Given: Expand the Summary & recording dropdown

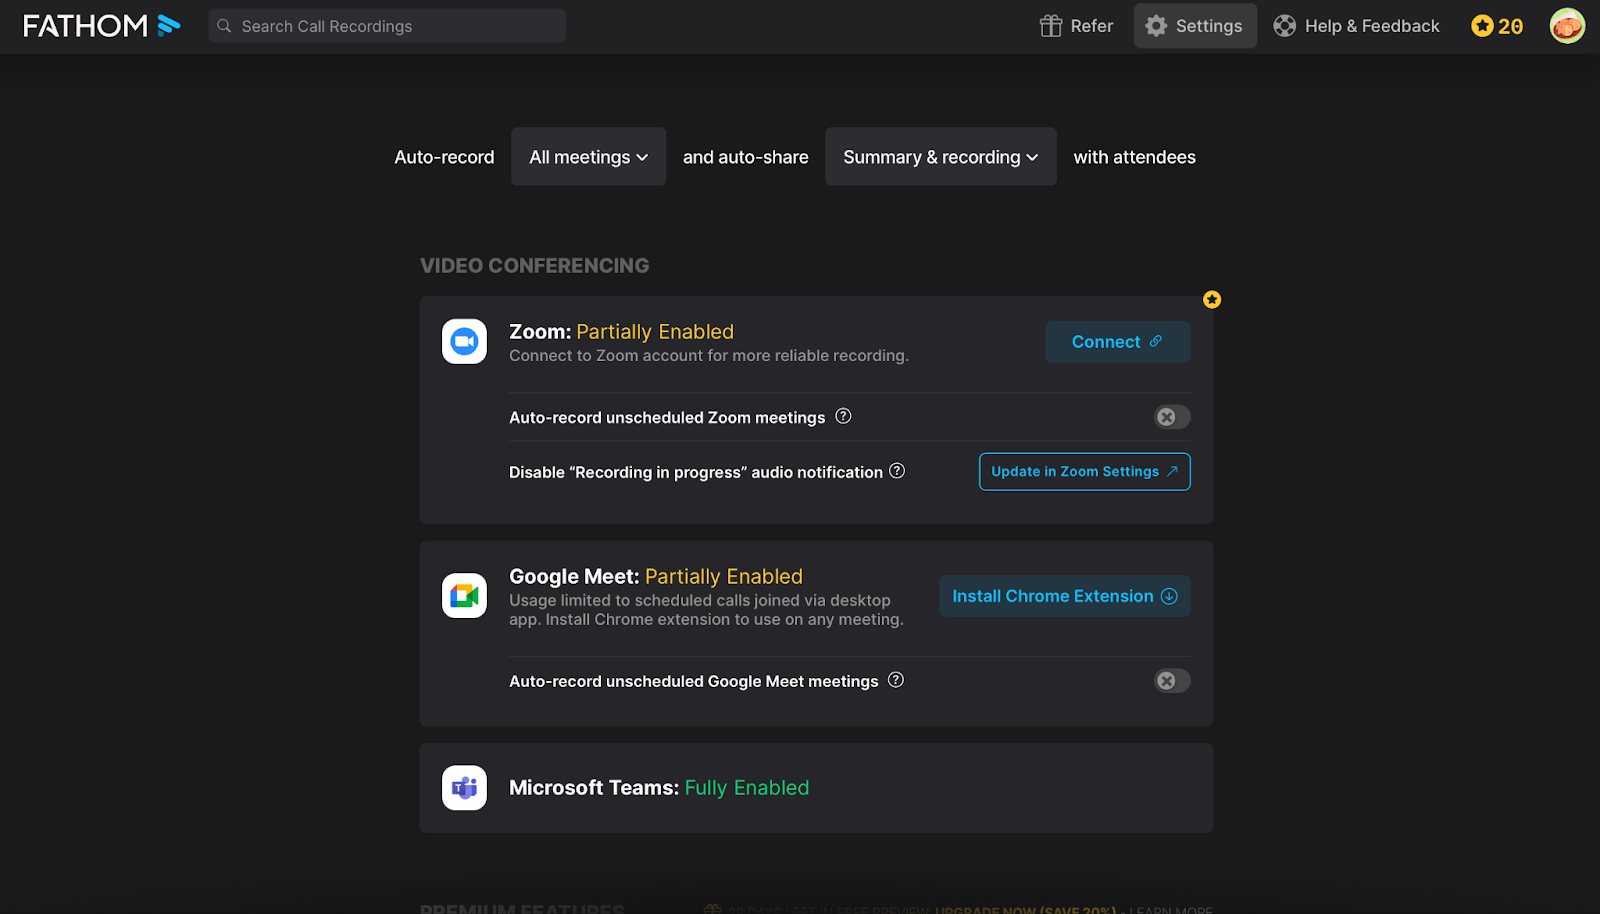Looking at the screenshot, I should tap(940, 157).
